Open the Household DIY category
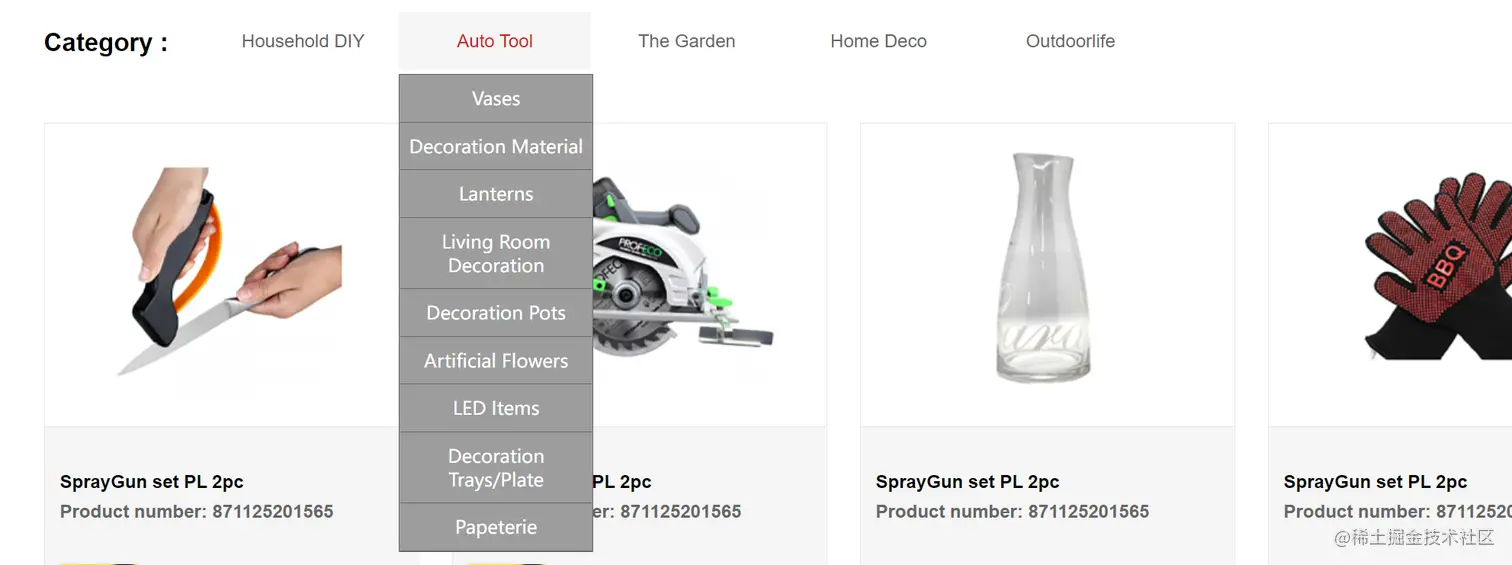Viewport: 1512px width, 565px height. pos(303,41)
